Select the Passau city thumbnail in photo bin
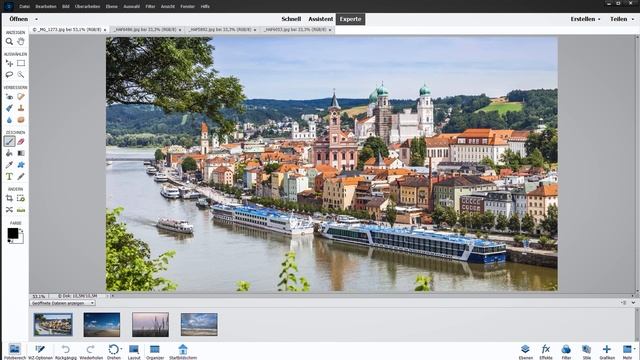This screenshot has height=360, width=640. coord(53,324)
